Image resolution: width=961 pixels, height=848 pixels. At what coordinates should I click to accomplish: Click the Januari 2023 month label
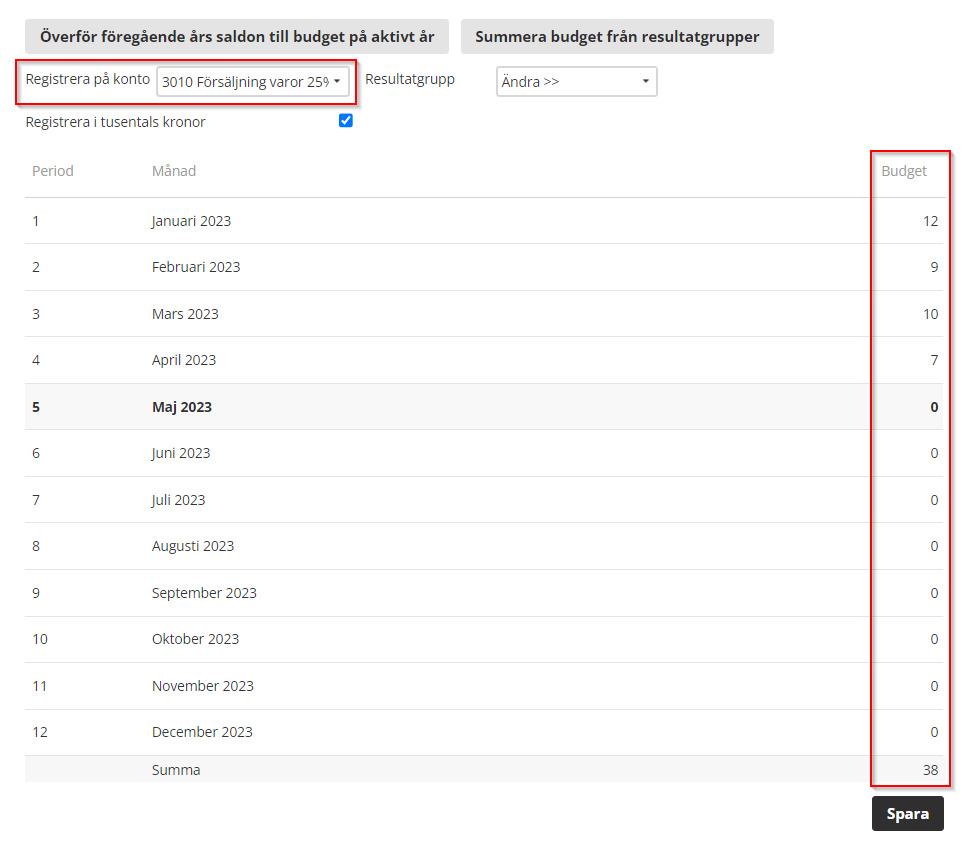click(x=191, y=221)
